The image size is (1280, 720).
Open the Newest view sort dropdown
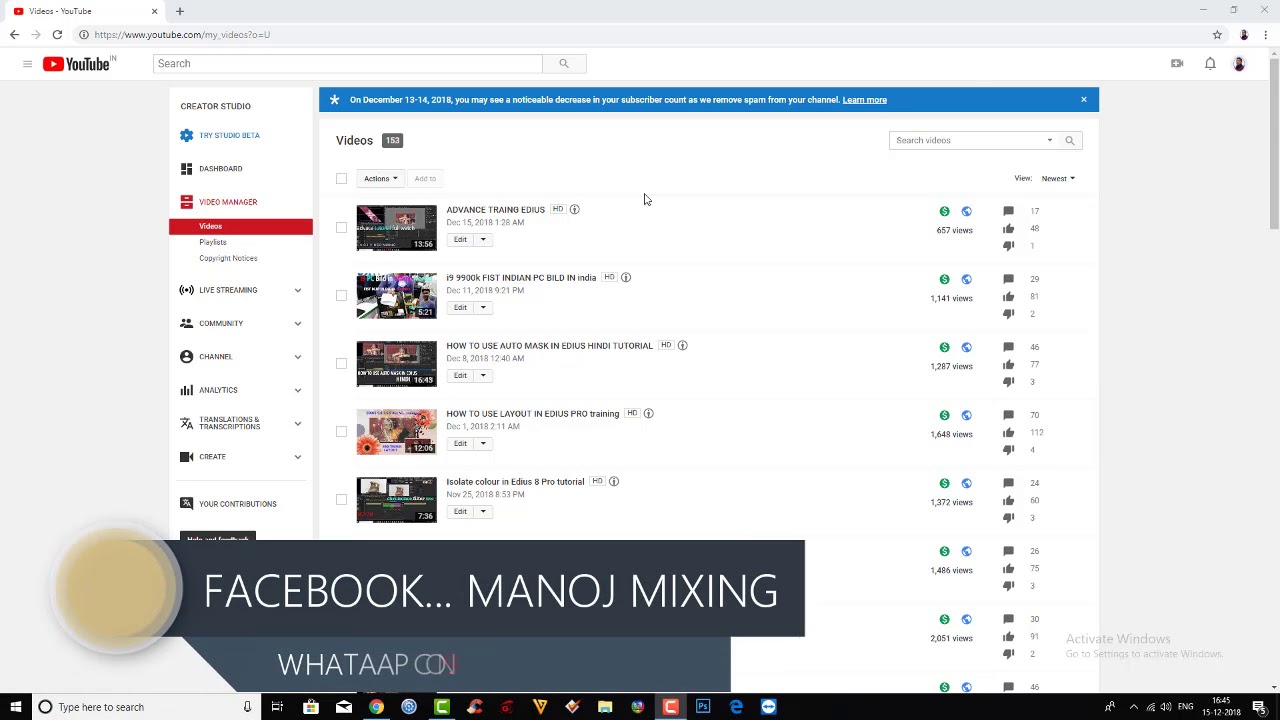click(1058, 179)
